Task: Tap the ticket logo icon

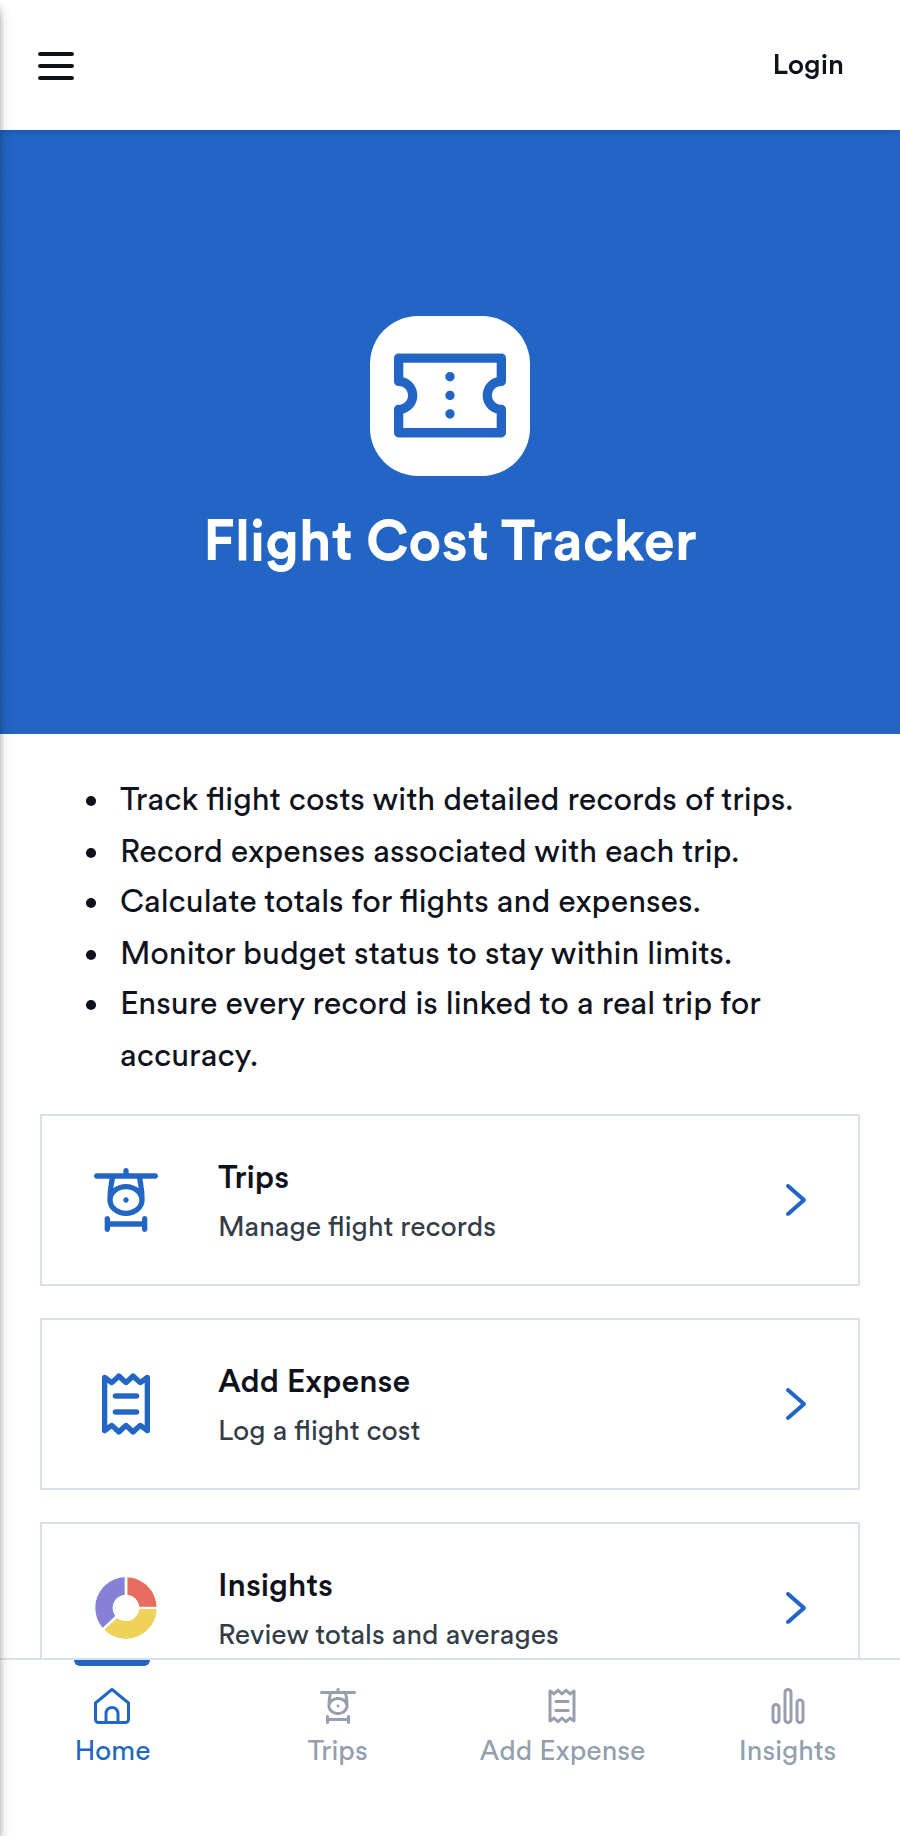Action: (x=450, y=396)
